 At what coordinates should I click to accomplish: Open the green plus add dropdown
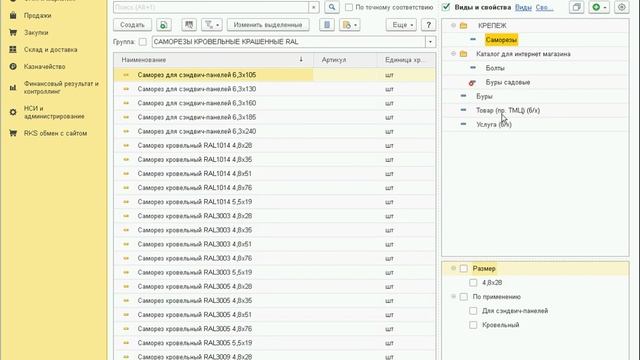pos(599,7)
